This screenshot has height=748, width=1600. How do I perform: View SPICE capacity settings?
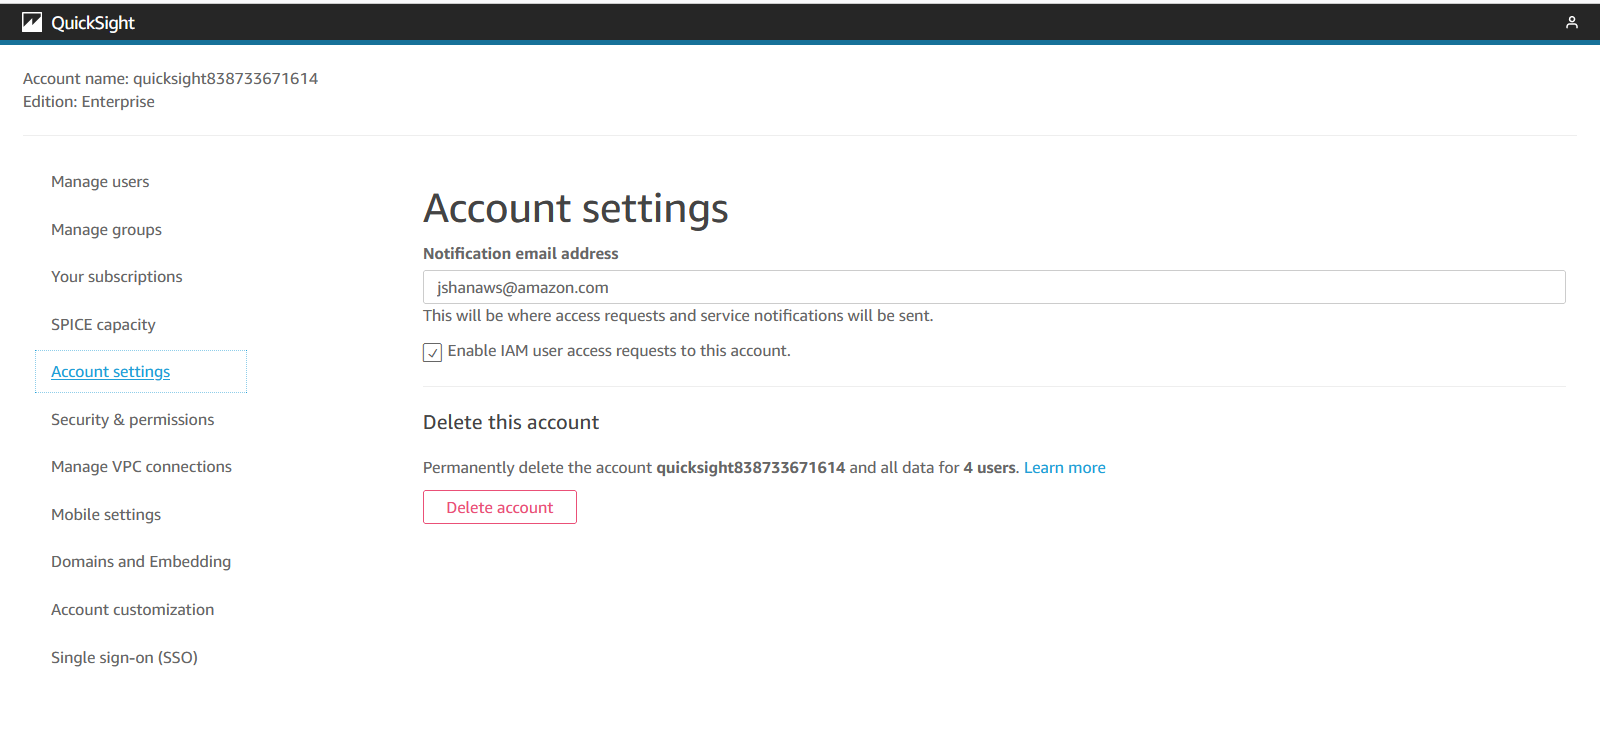[x=103, y=325]
